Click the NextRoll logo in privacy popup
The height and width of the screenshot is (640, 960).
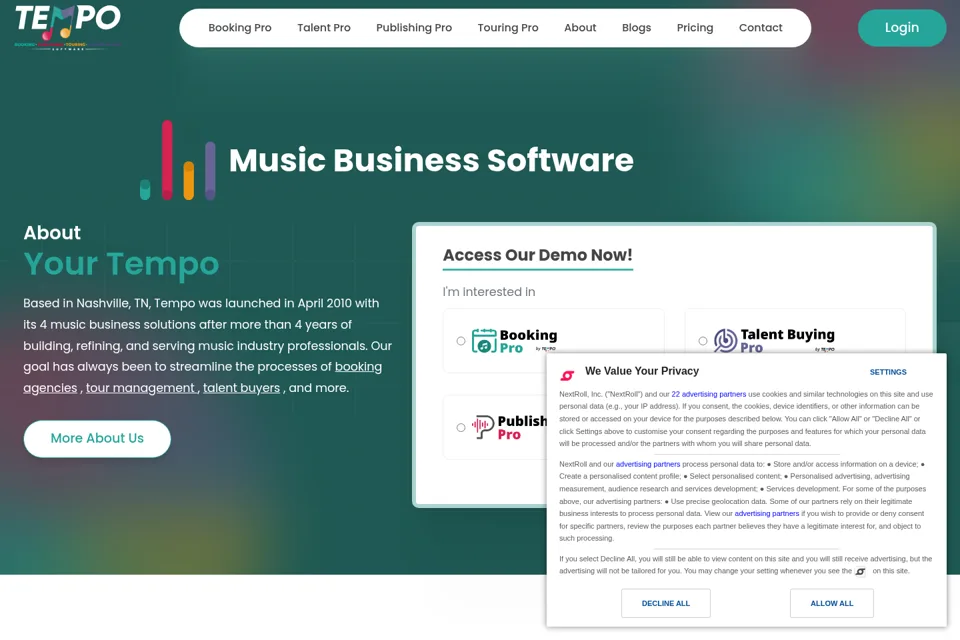(568, 375)
